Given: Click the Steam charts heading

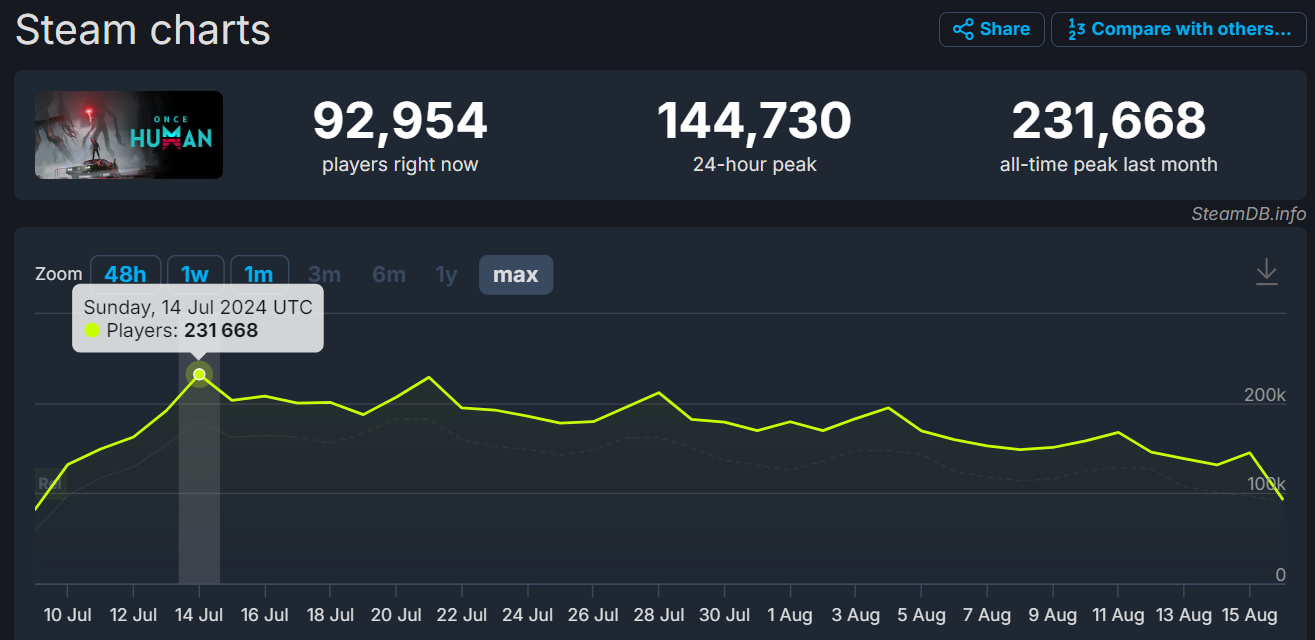Looking at the screenshot, I should click(x=143, y=29).
